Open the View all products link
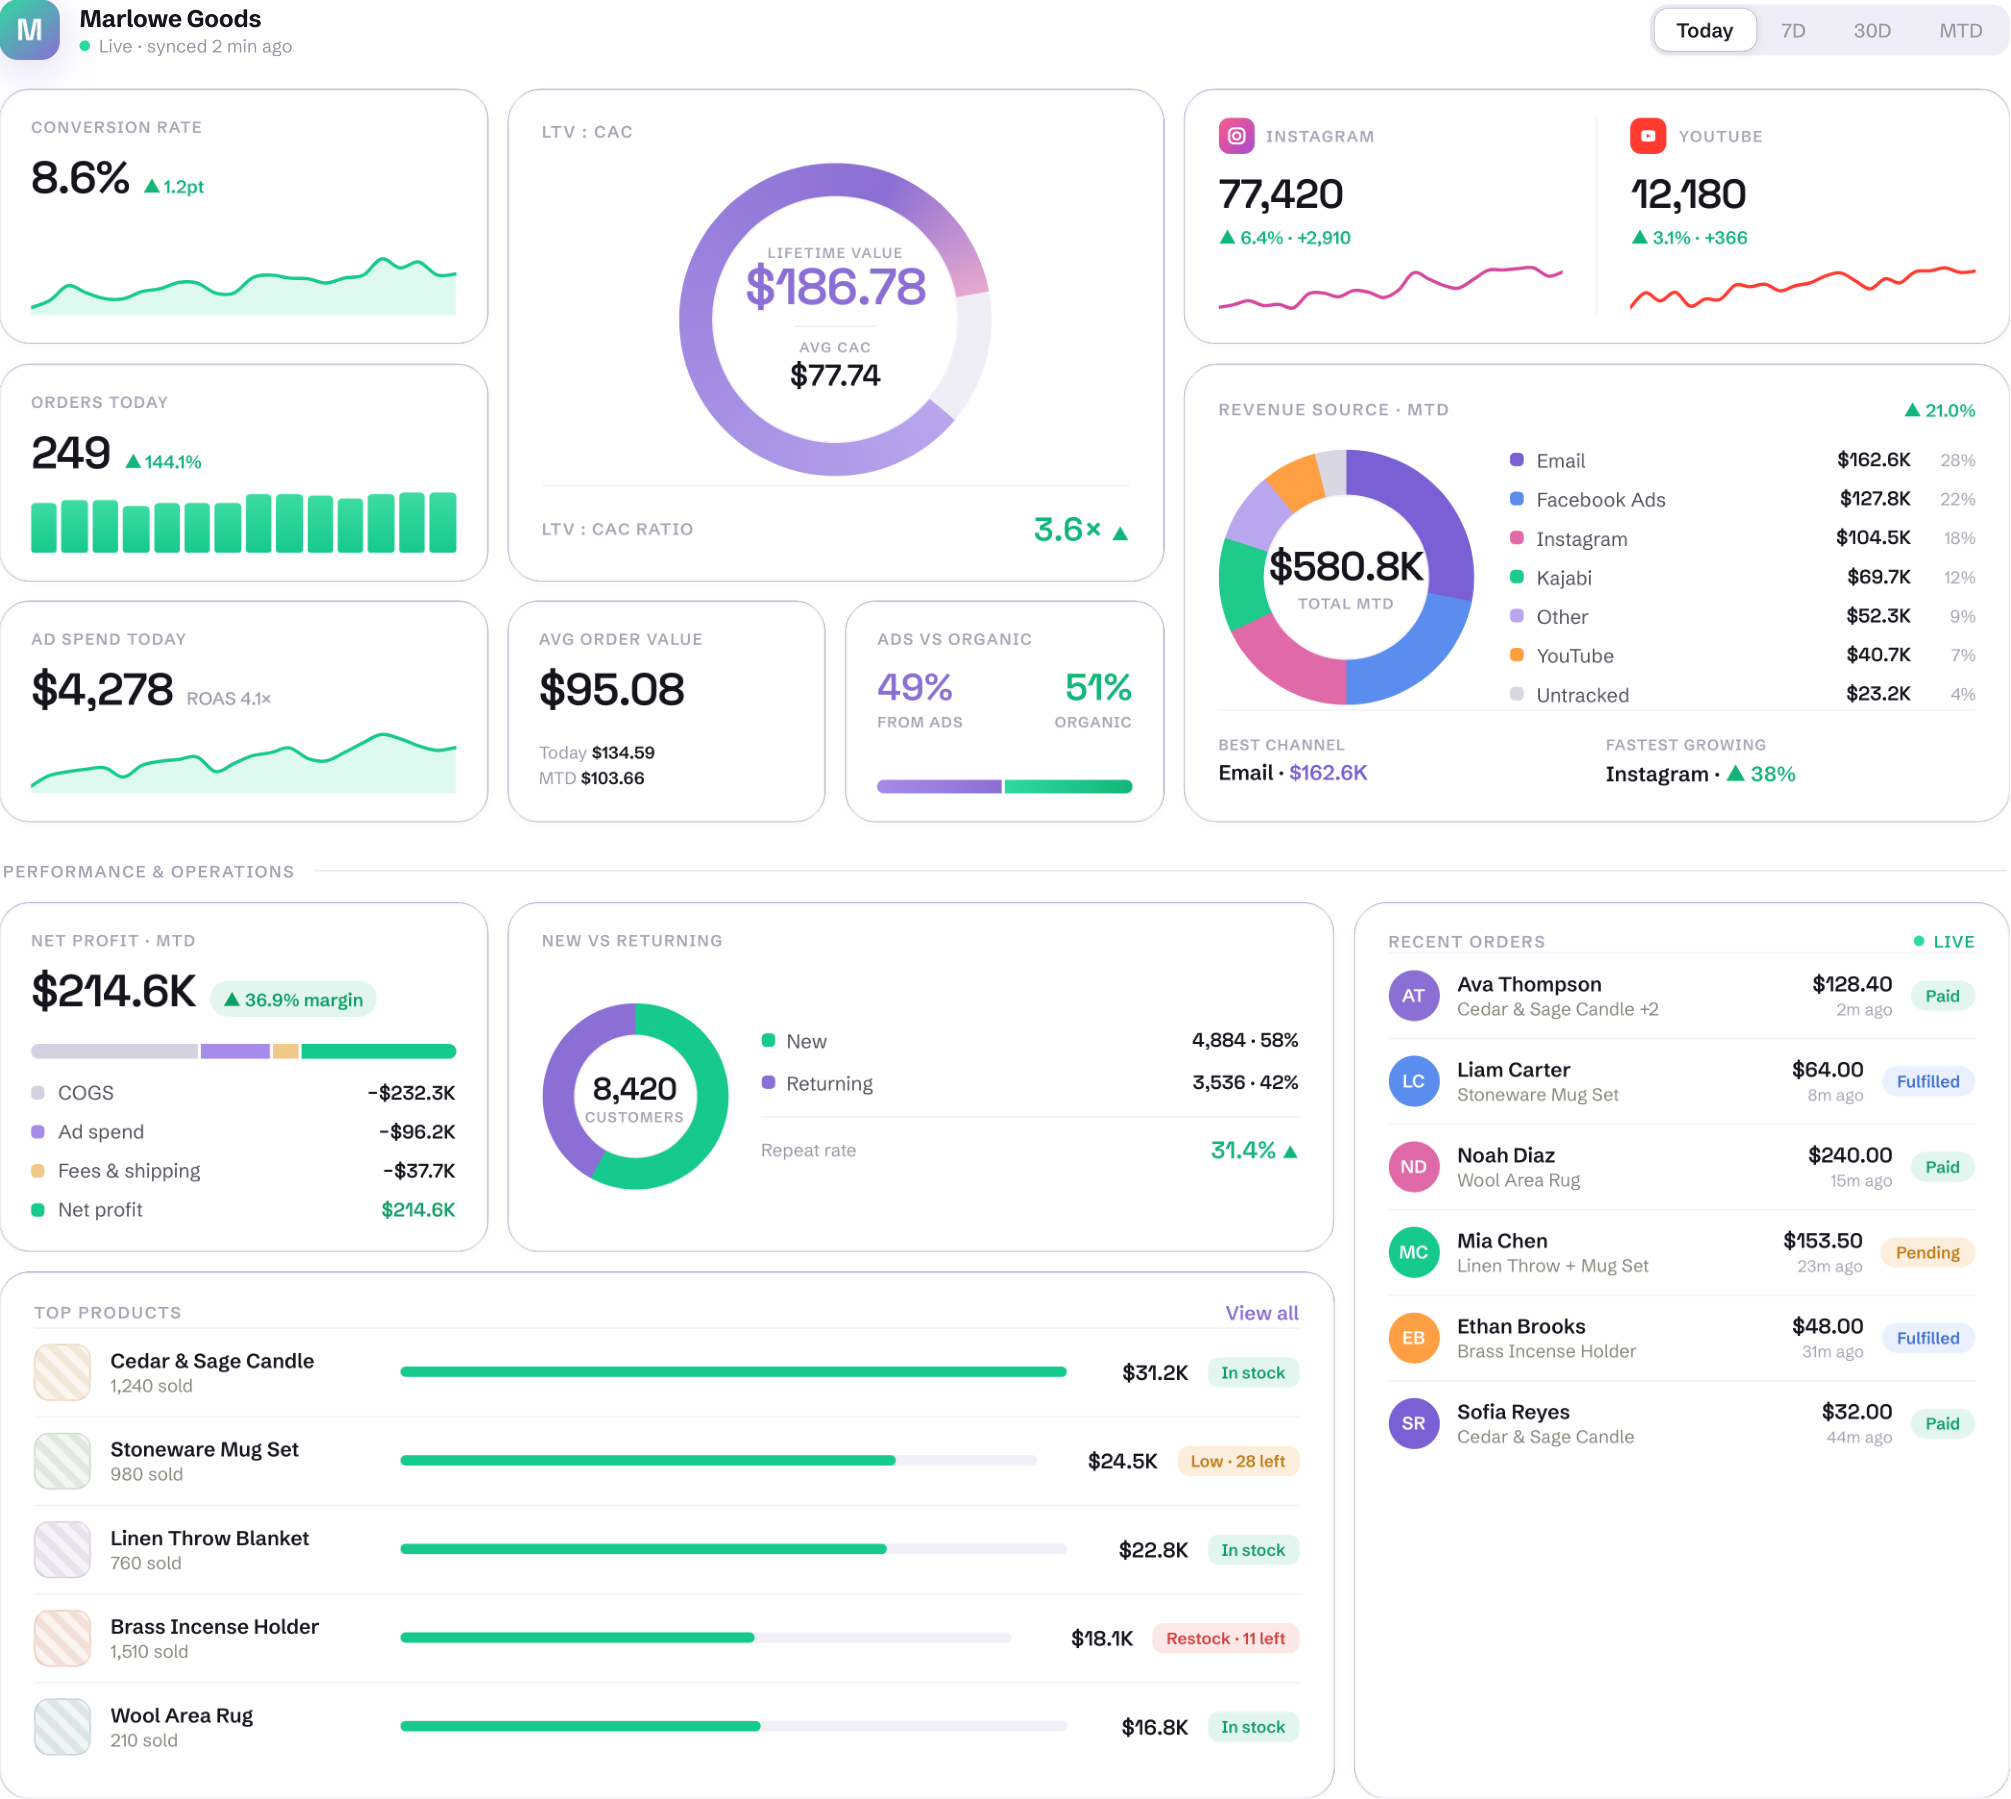 coord(1262,1313)
